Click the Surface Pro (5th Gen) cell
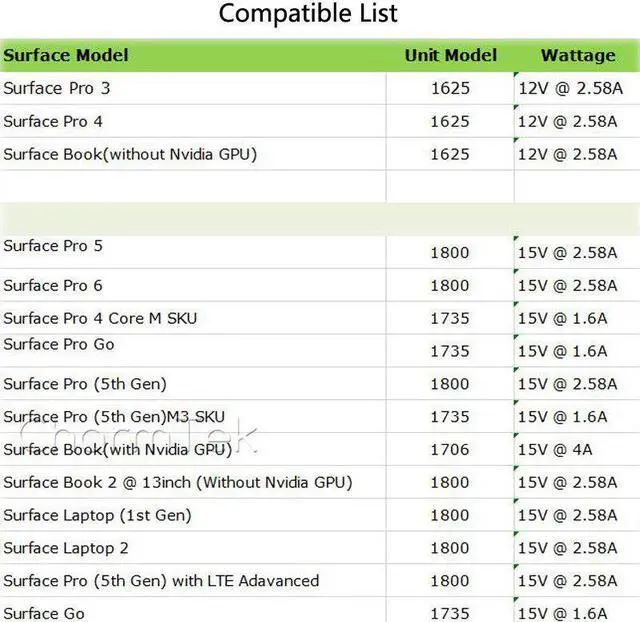640x622 pixels. coord(193,384)
